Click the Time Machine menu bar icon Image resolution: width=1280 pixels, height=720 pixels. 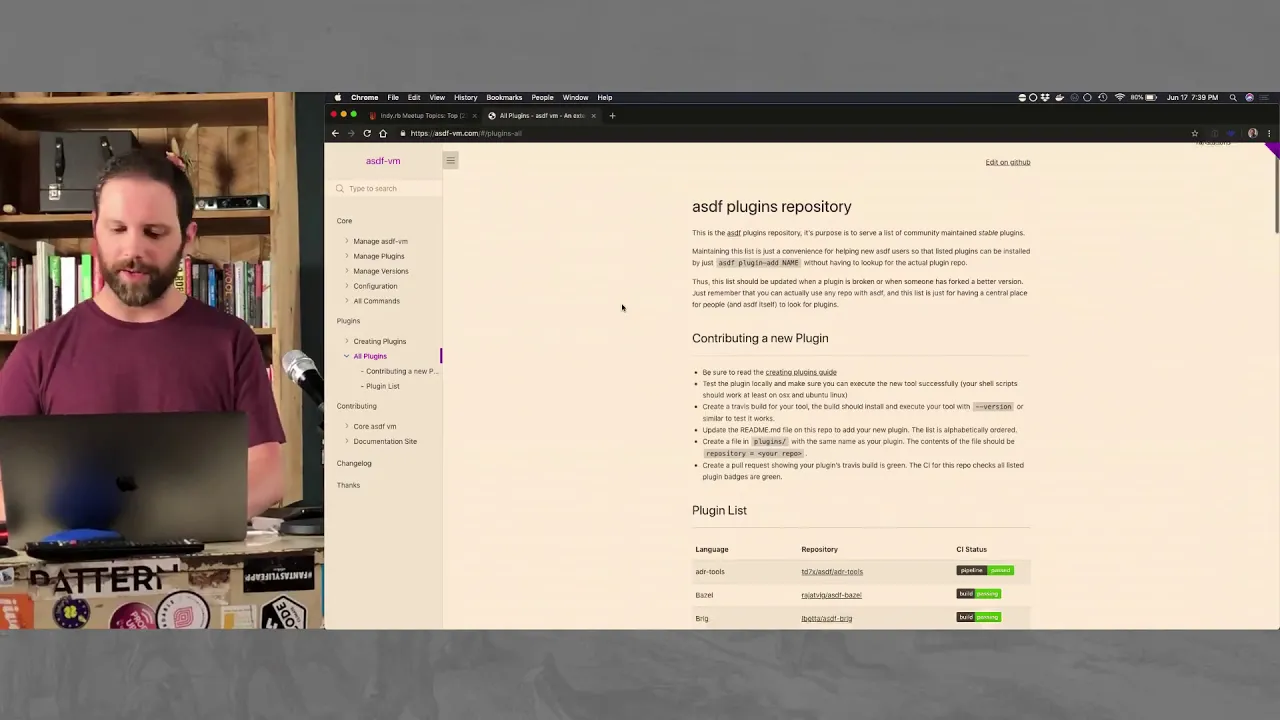click(1103, 97)
